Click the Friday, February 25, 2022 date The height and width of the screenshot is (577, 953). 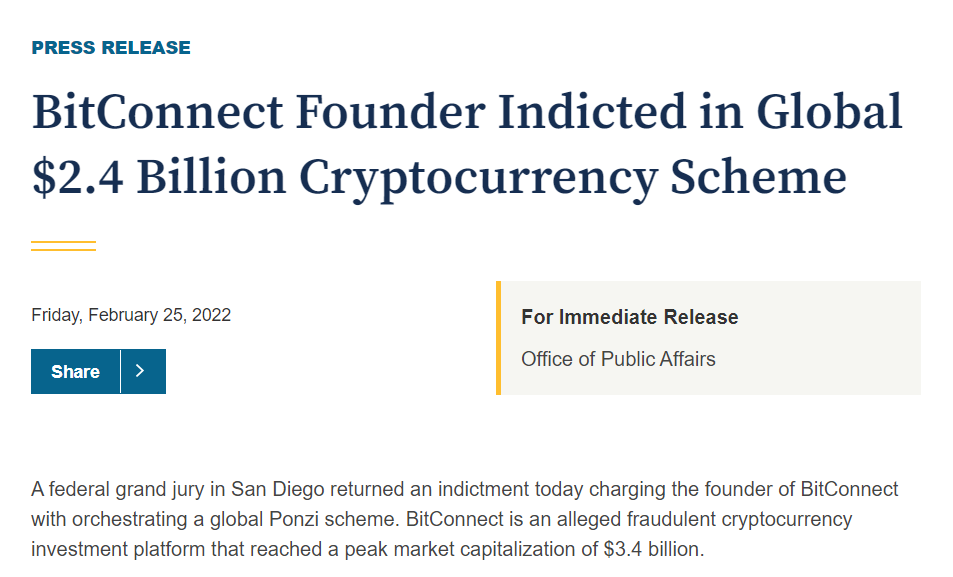[x=131, y=315]
